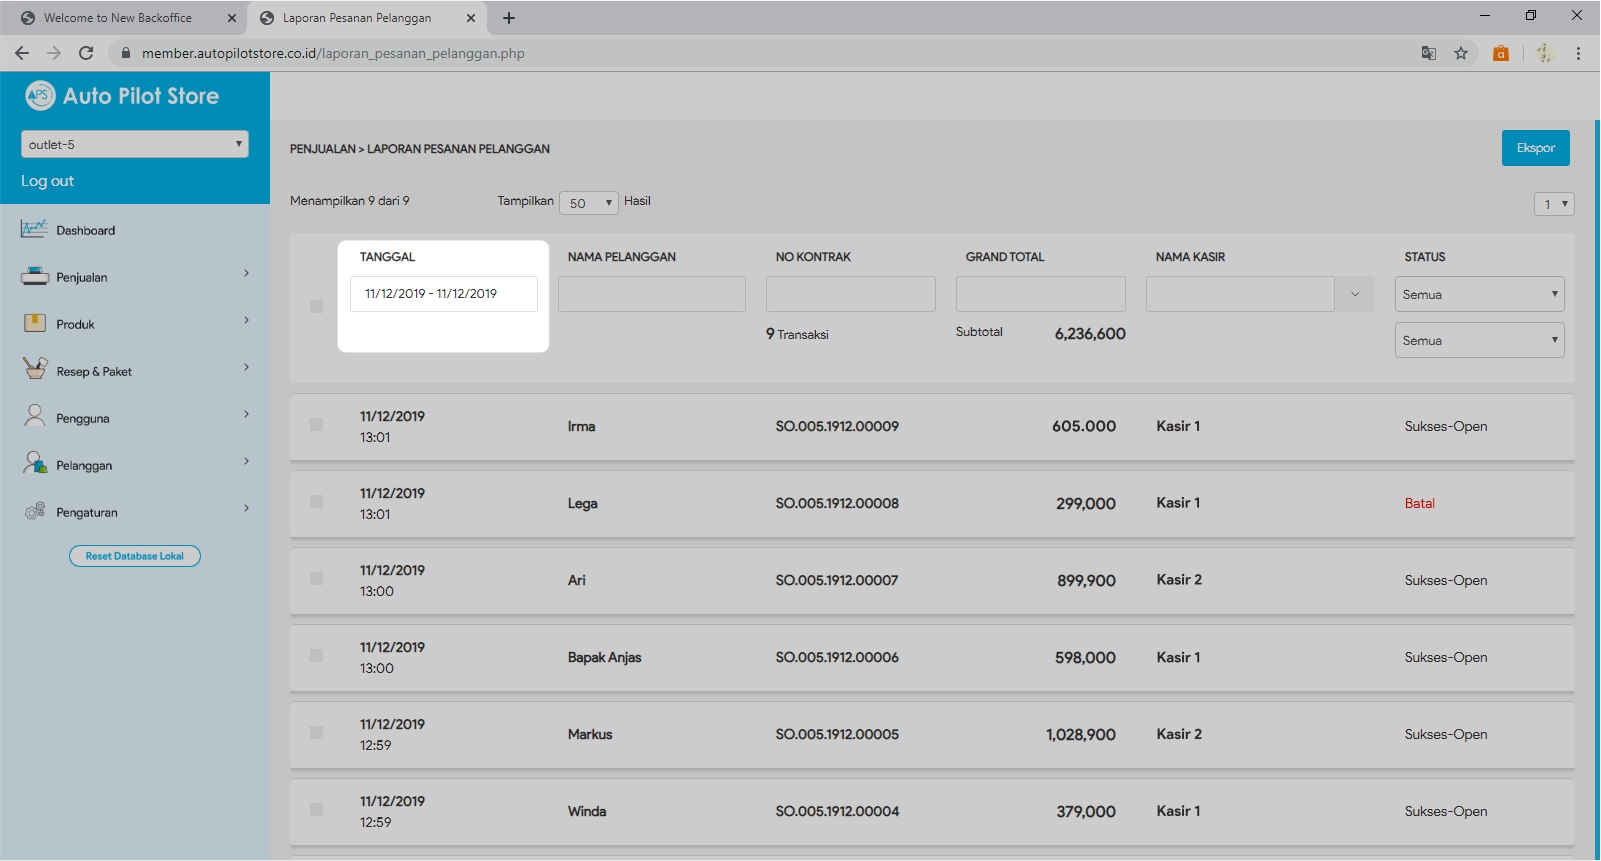Open the outlet-5 selector dropdown
This screenshot has width=1601, height=861.
pyautogui.click(x=134, y=144)
